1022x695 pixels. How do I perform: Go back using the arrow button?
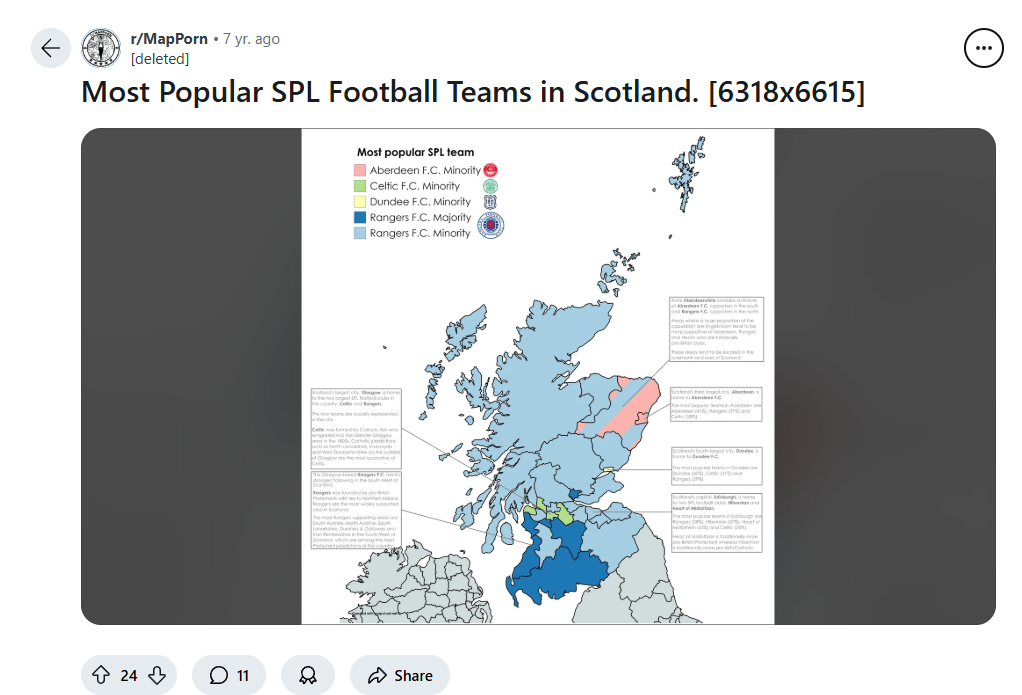51,48
